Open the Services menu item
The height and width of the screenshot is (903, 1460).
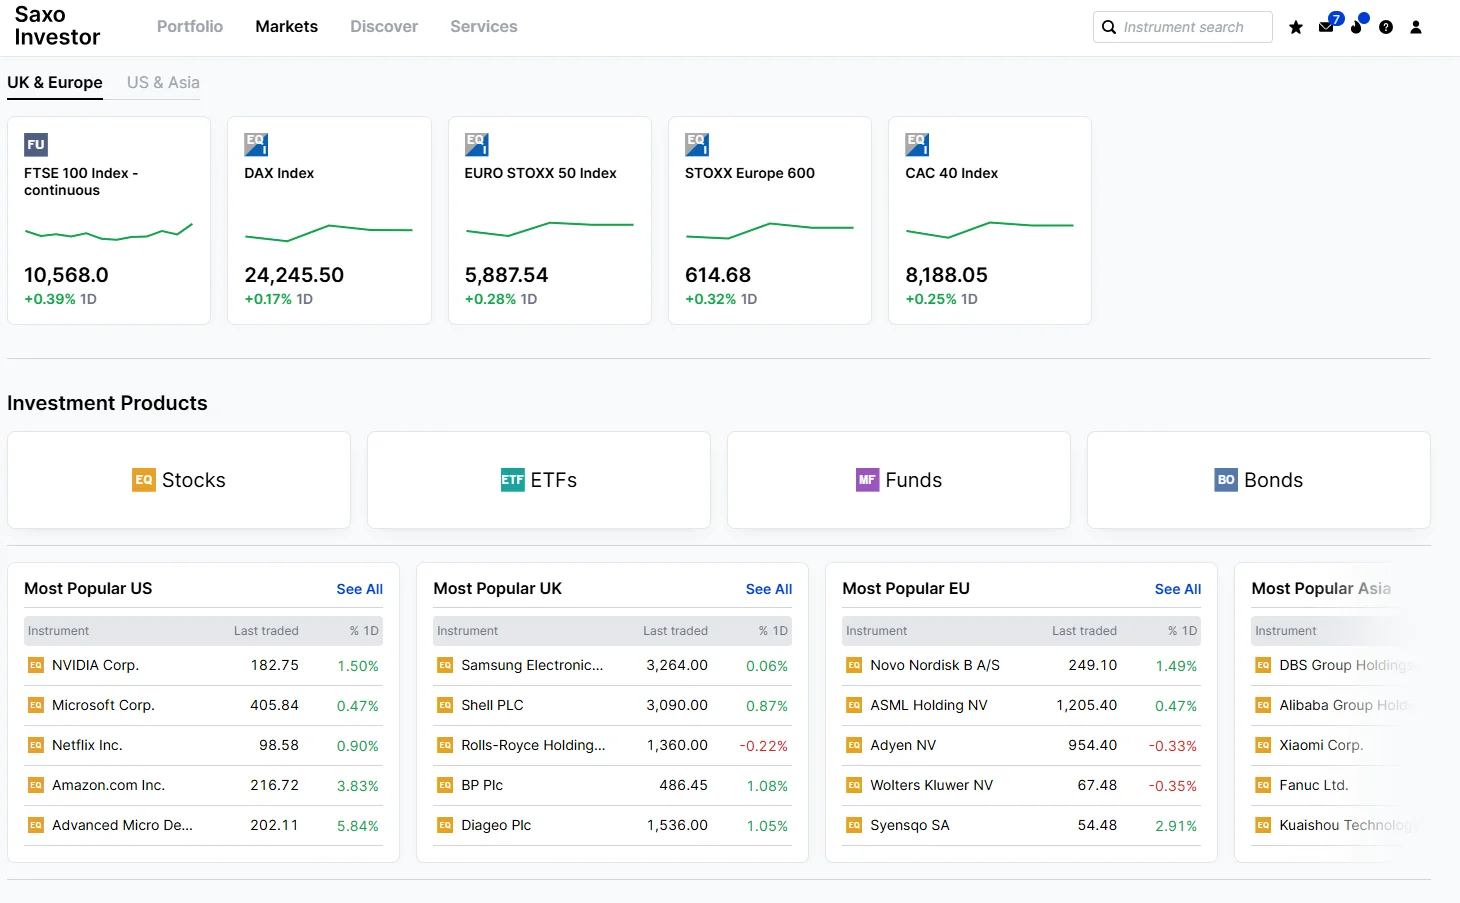pos(483,26)
